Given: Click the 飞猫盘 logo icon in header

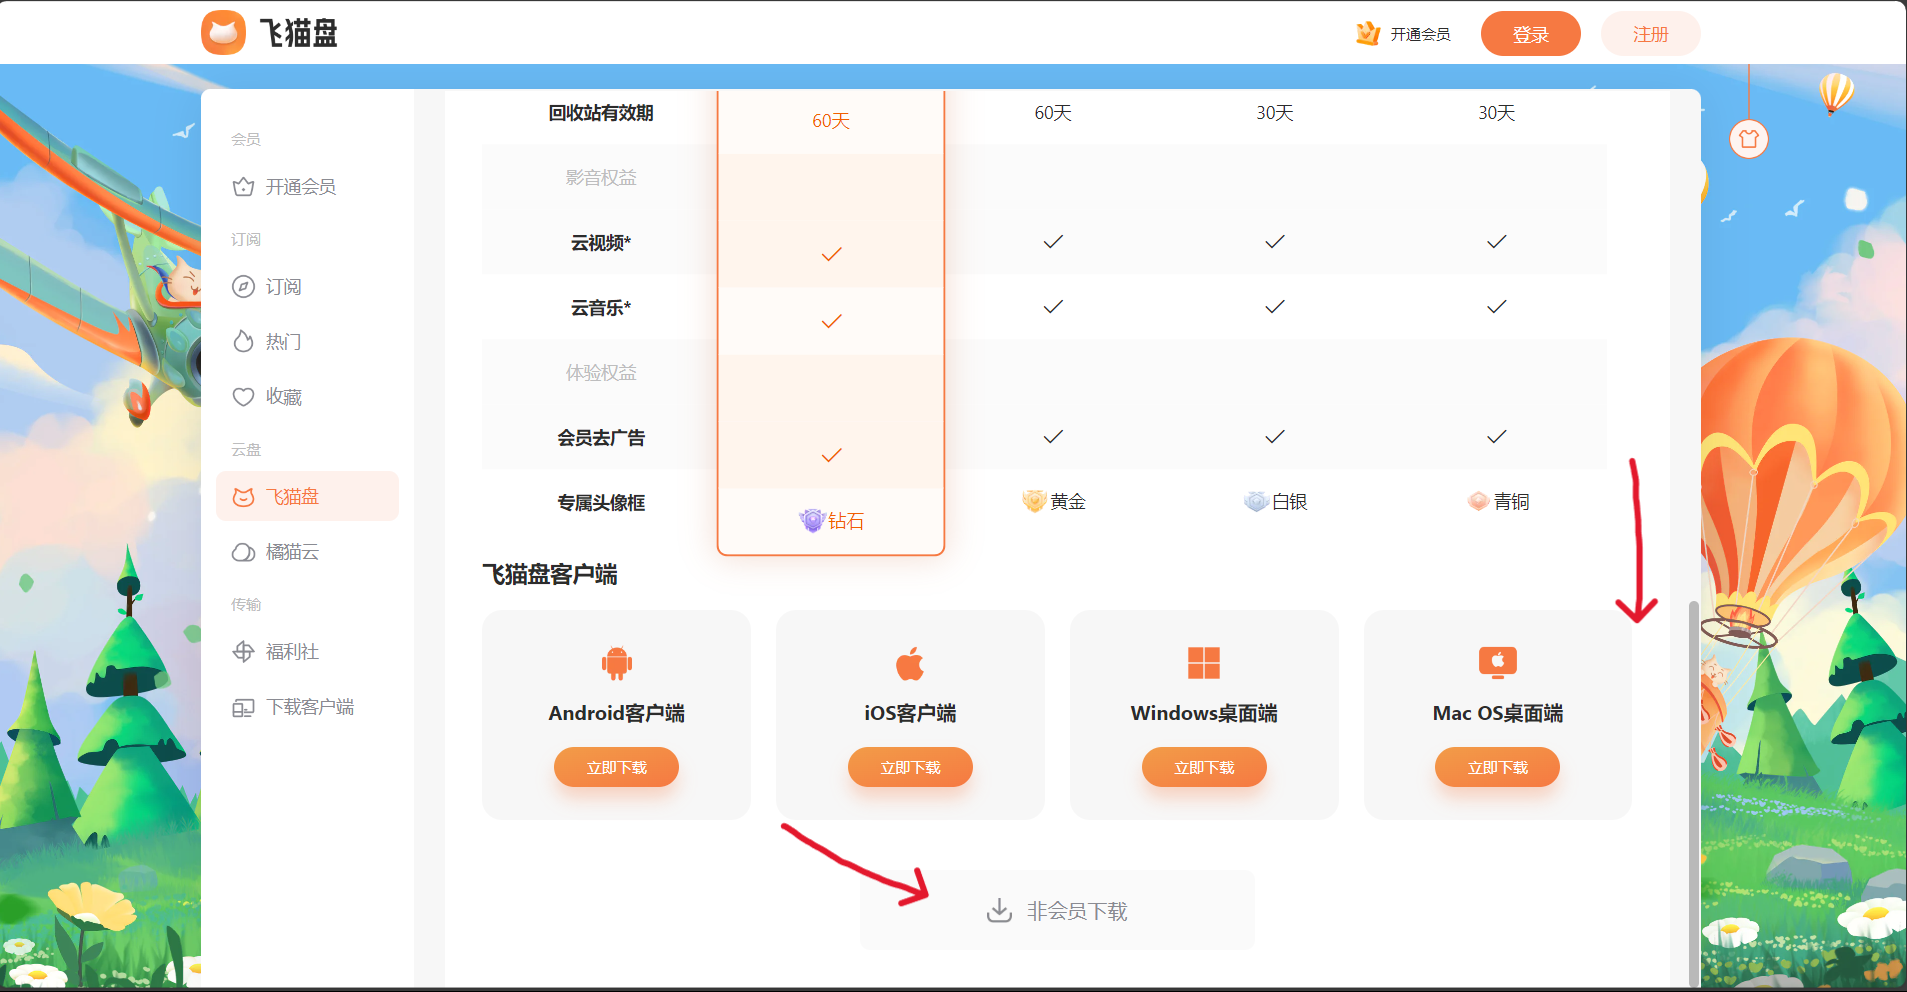Looking at the screenshot, I should tap(223, 33).
